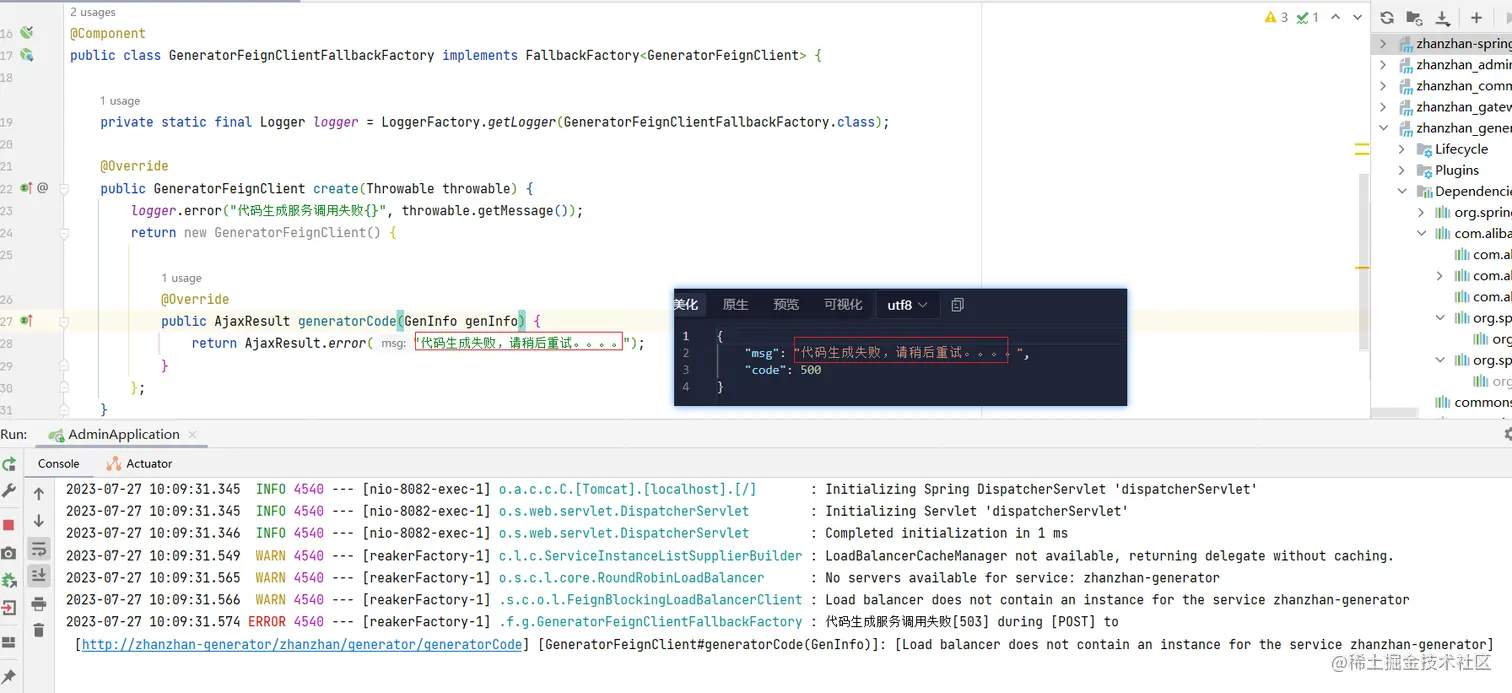Open the zhanzhan-generator URL link in console
This screenshot has height=693, width=1512.
click(x=302, y=645)
